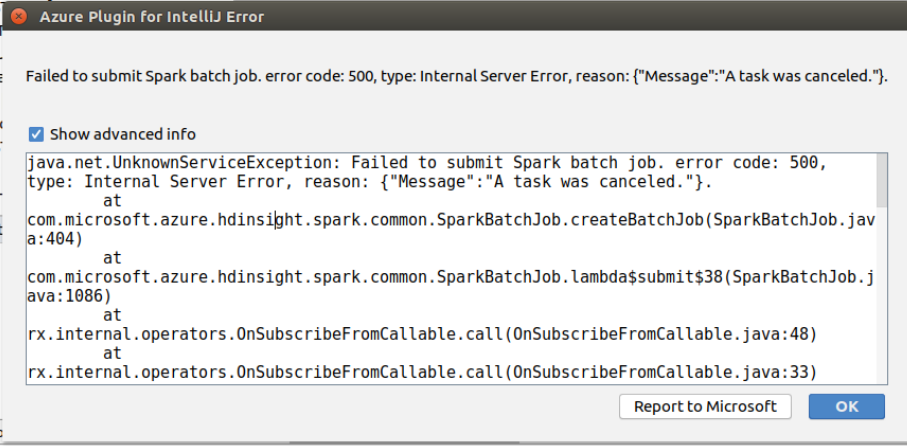Click the ava:1086) line number fragment
Image resolution: width=907 pixels, height=446 pixels.
pos(70,296)
